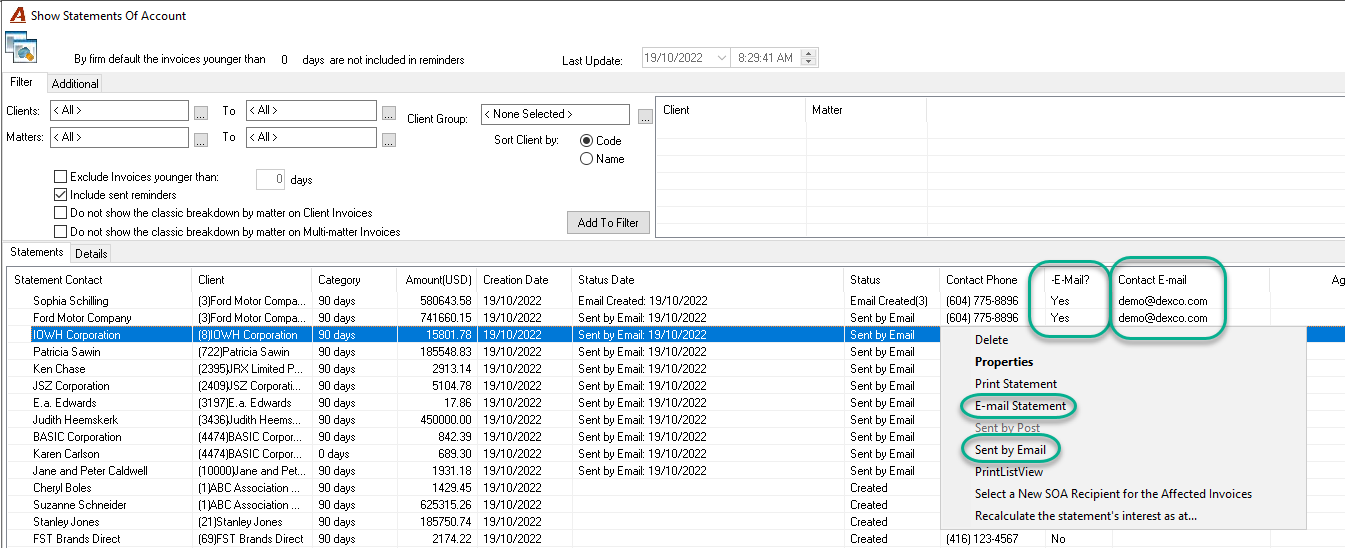1345x548 pixels.
Task: Click the statements refresh icon under the title
Action: (x=20, y=47)
